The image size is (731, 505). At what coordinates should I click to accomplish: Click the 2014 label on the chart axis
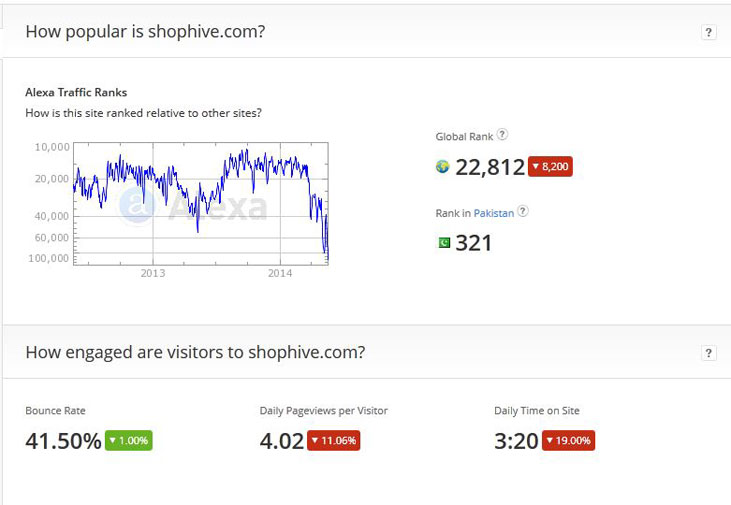coord(280,273)
